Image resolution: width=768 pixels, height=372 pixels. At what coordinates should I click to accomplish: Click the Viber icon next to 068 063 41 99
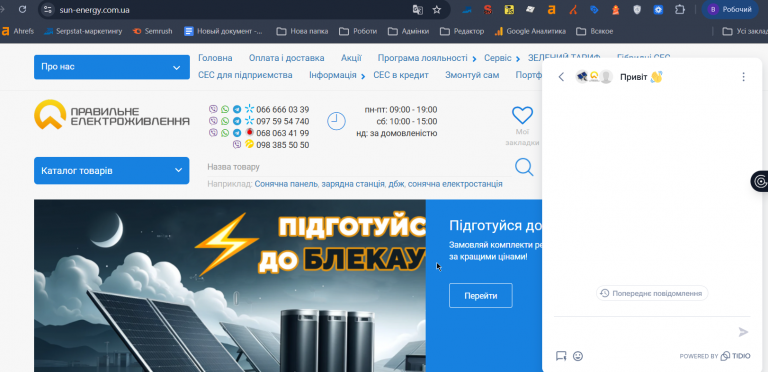pos(213,133)
